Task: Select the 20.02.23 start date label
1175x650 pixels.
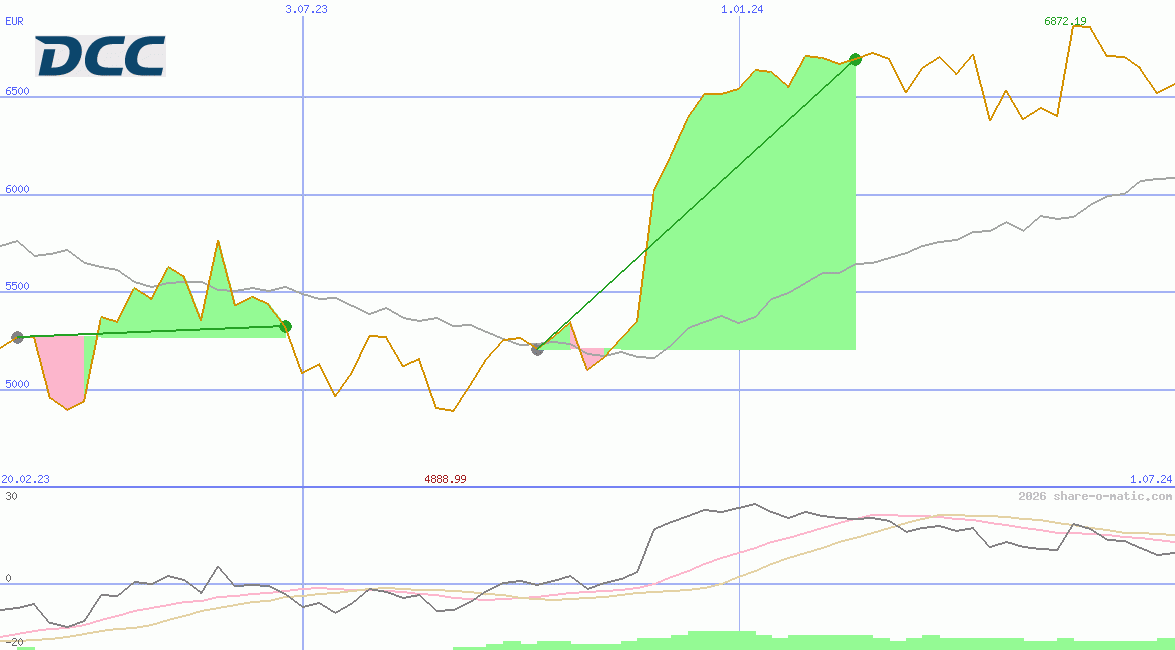Action: 24,479
